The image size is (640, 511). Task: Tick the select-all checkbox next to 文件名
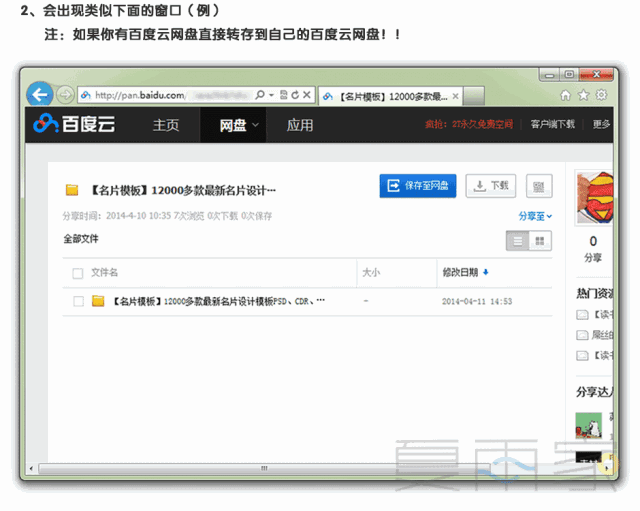(x=78, y=273)
